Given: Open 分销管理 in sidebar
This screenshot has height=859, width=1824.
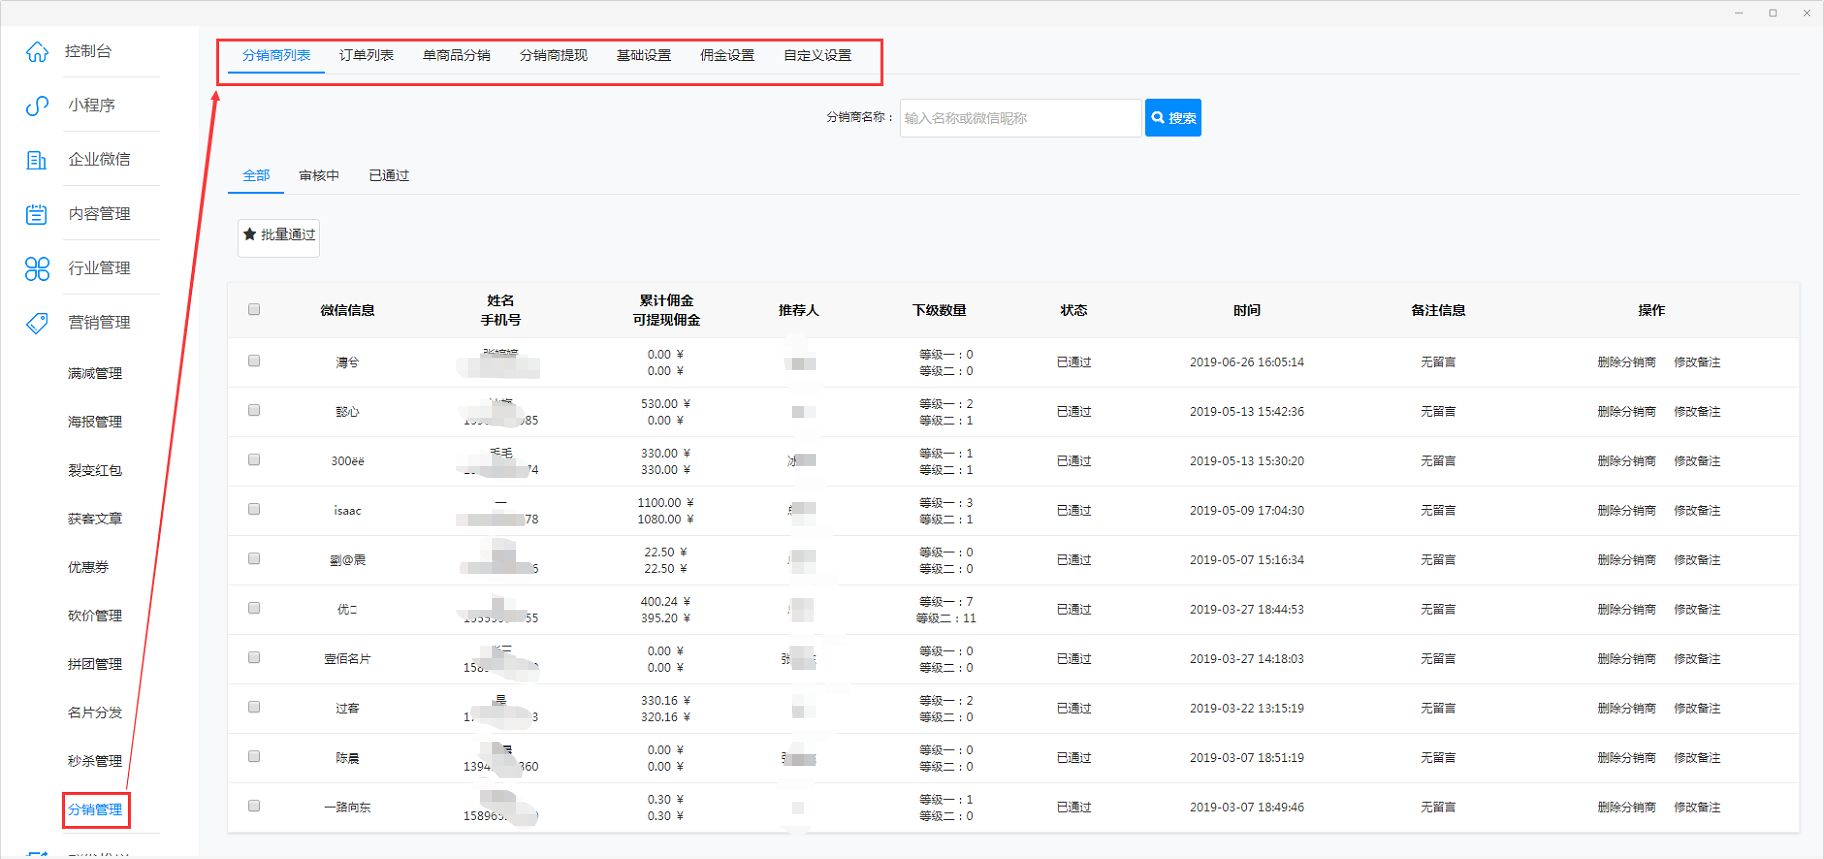Looking at the screenshot, I should (x=95, y=810).
